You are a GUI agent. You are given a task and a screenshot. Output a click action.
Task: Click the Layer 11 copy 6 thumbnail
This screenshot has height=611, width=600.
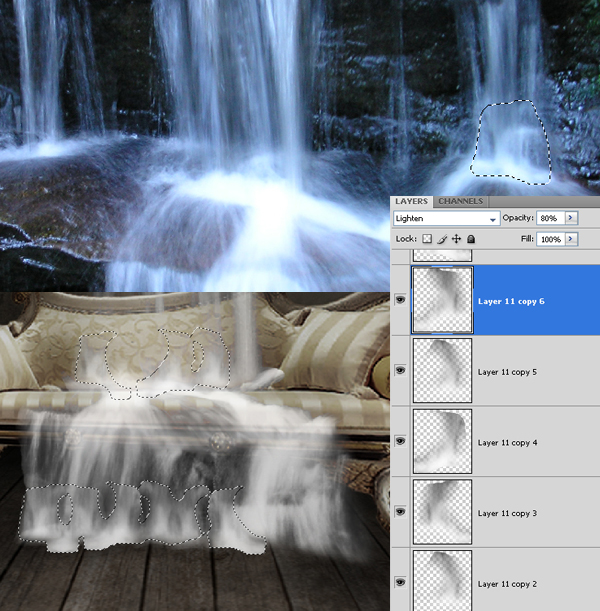(442, 299)
